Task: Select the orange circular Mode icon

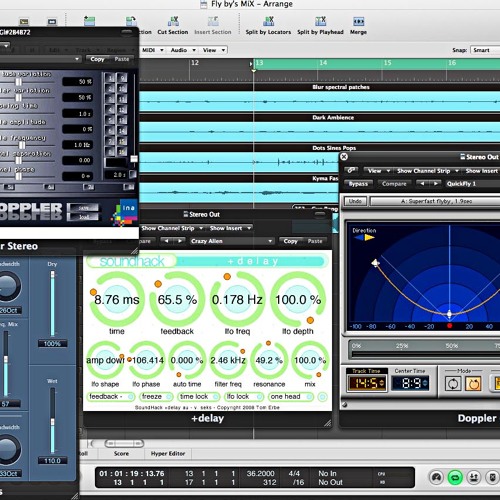Action: click(473, 384)
